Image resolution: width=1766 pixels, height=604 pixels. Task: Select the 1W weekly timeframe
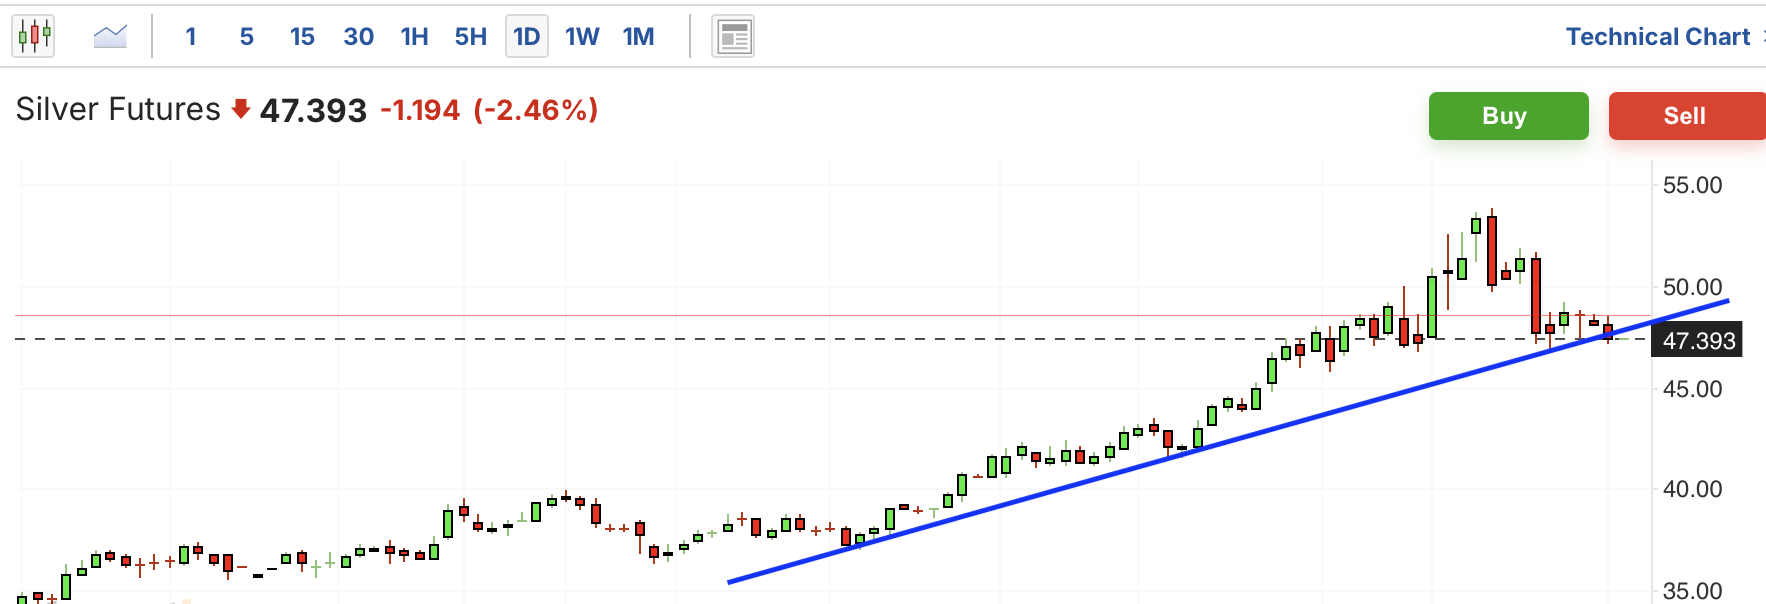582,37
